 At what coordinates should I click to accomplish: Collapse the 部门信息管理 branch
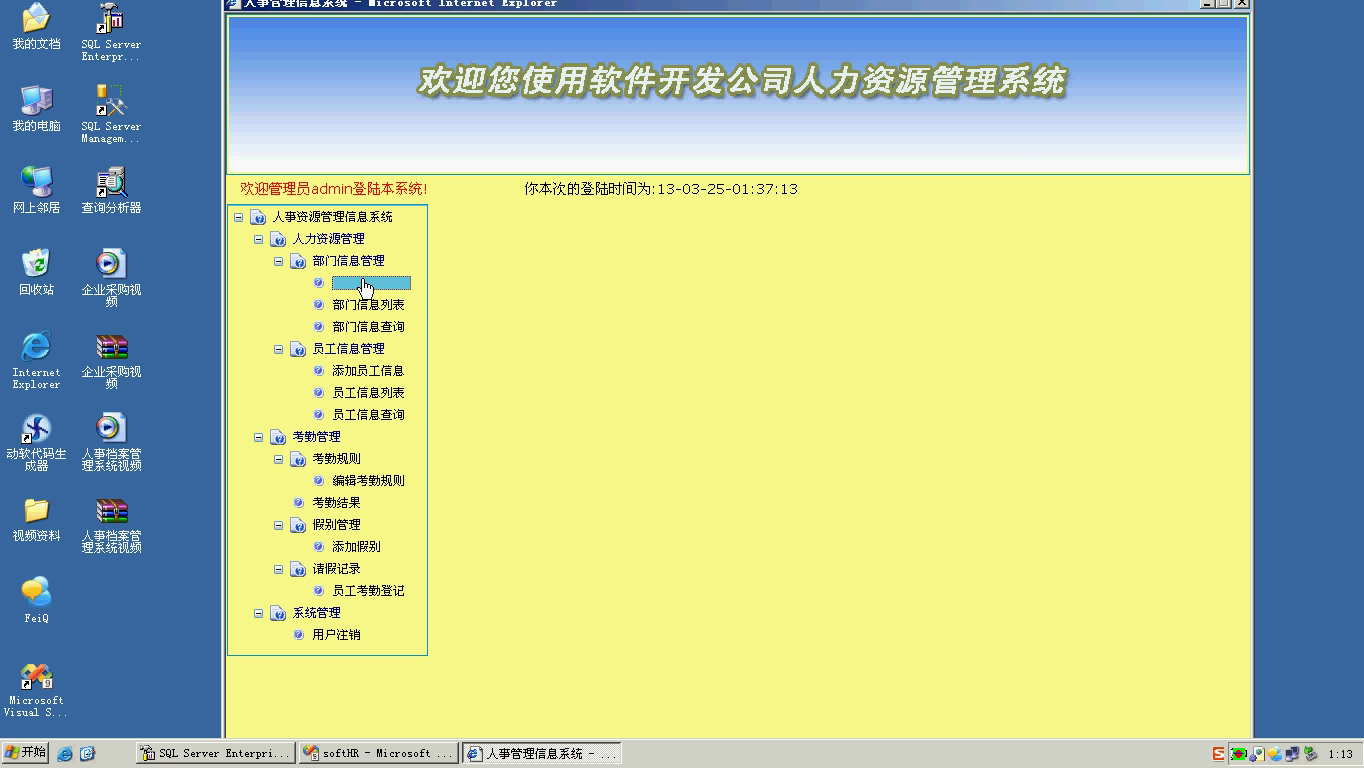pos(279,261)
